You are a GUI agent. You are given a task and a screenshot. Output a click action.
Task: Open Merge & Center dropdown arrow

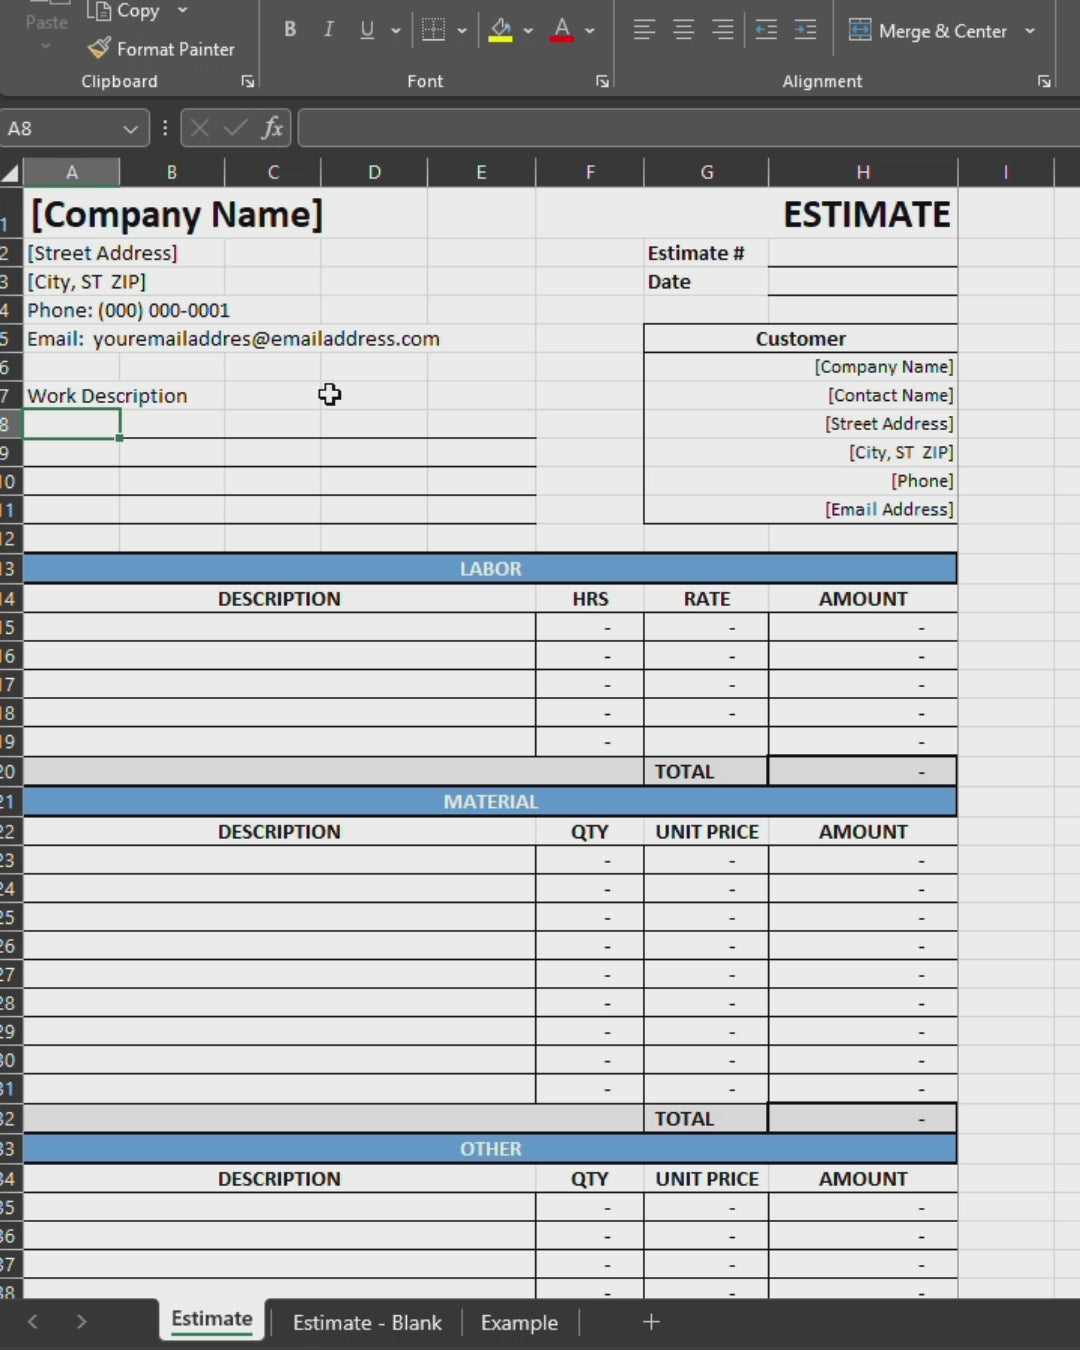pyautogui.click(x=1030, y=31)
